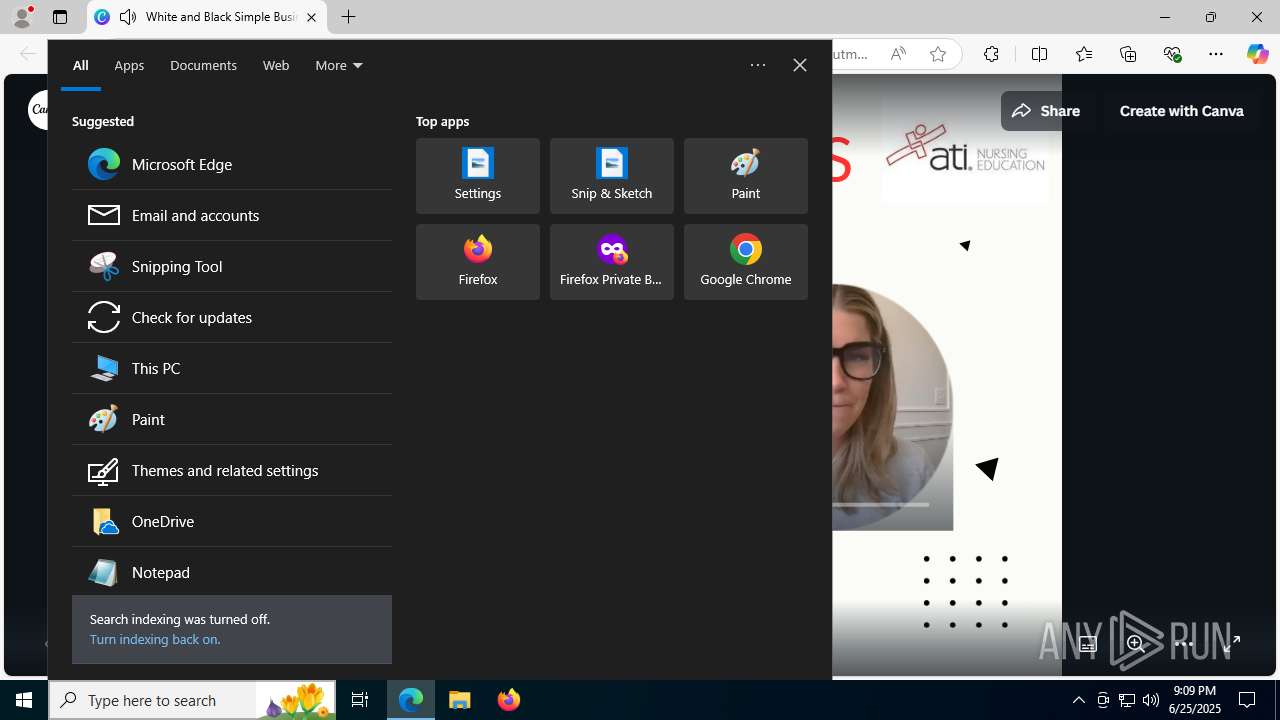The height and width of the screenshot is (720, 1280).
Task: Expand the More dropdown in search
Action: (339, 65)
